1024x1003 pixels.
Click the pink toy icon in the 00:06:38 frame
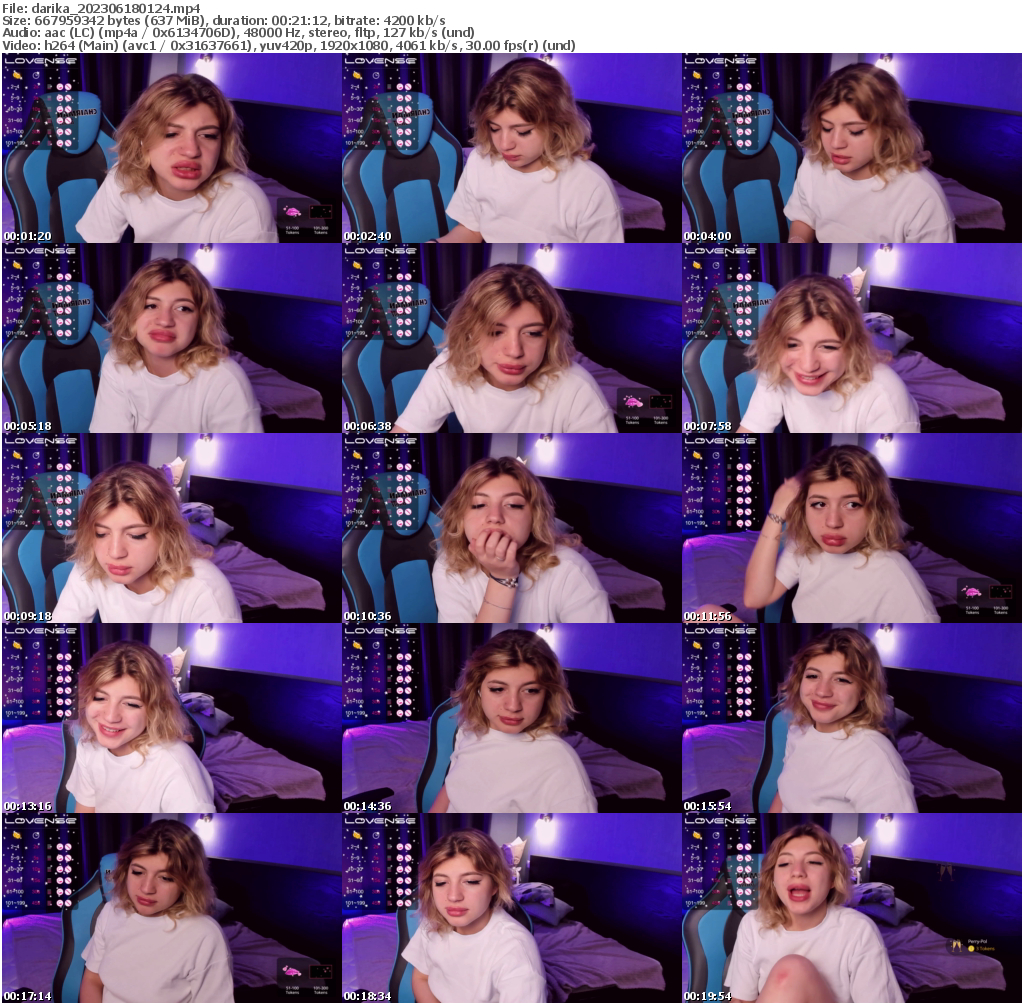tap(633, 401)
